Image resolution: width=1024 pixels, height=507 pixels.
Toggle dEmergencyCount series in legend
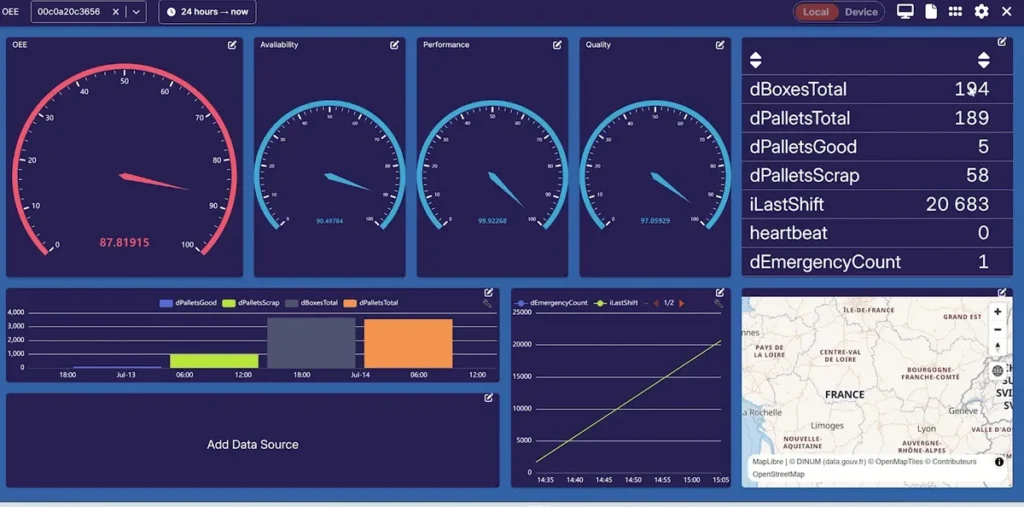pyautogui.click(x=552, y=303)
